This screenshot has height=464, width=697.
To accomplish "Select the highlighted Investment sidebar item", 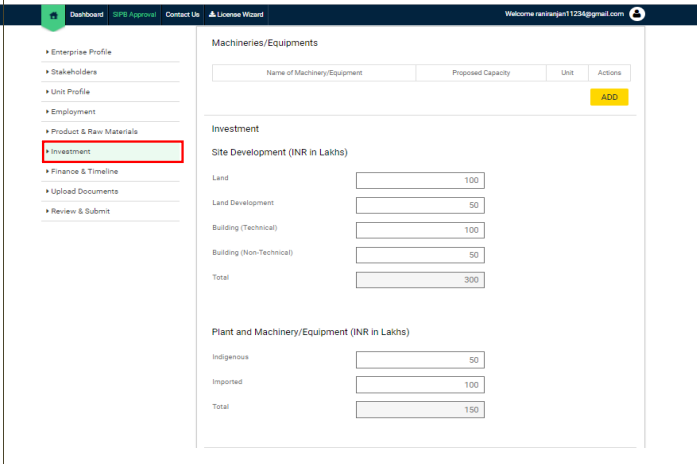I will tap(112, 151).
